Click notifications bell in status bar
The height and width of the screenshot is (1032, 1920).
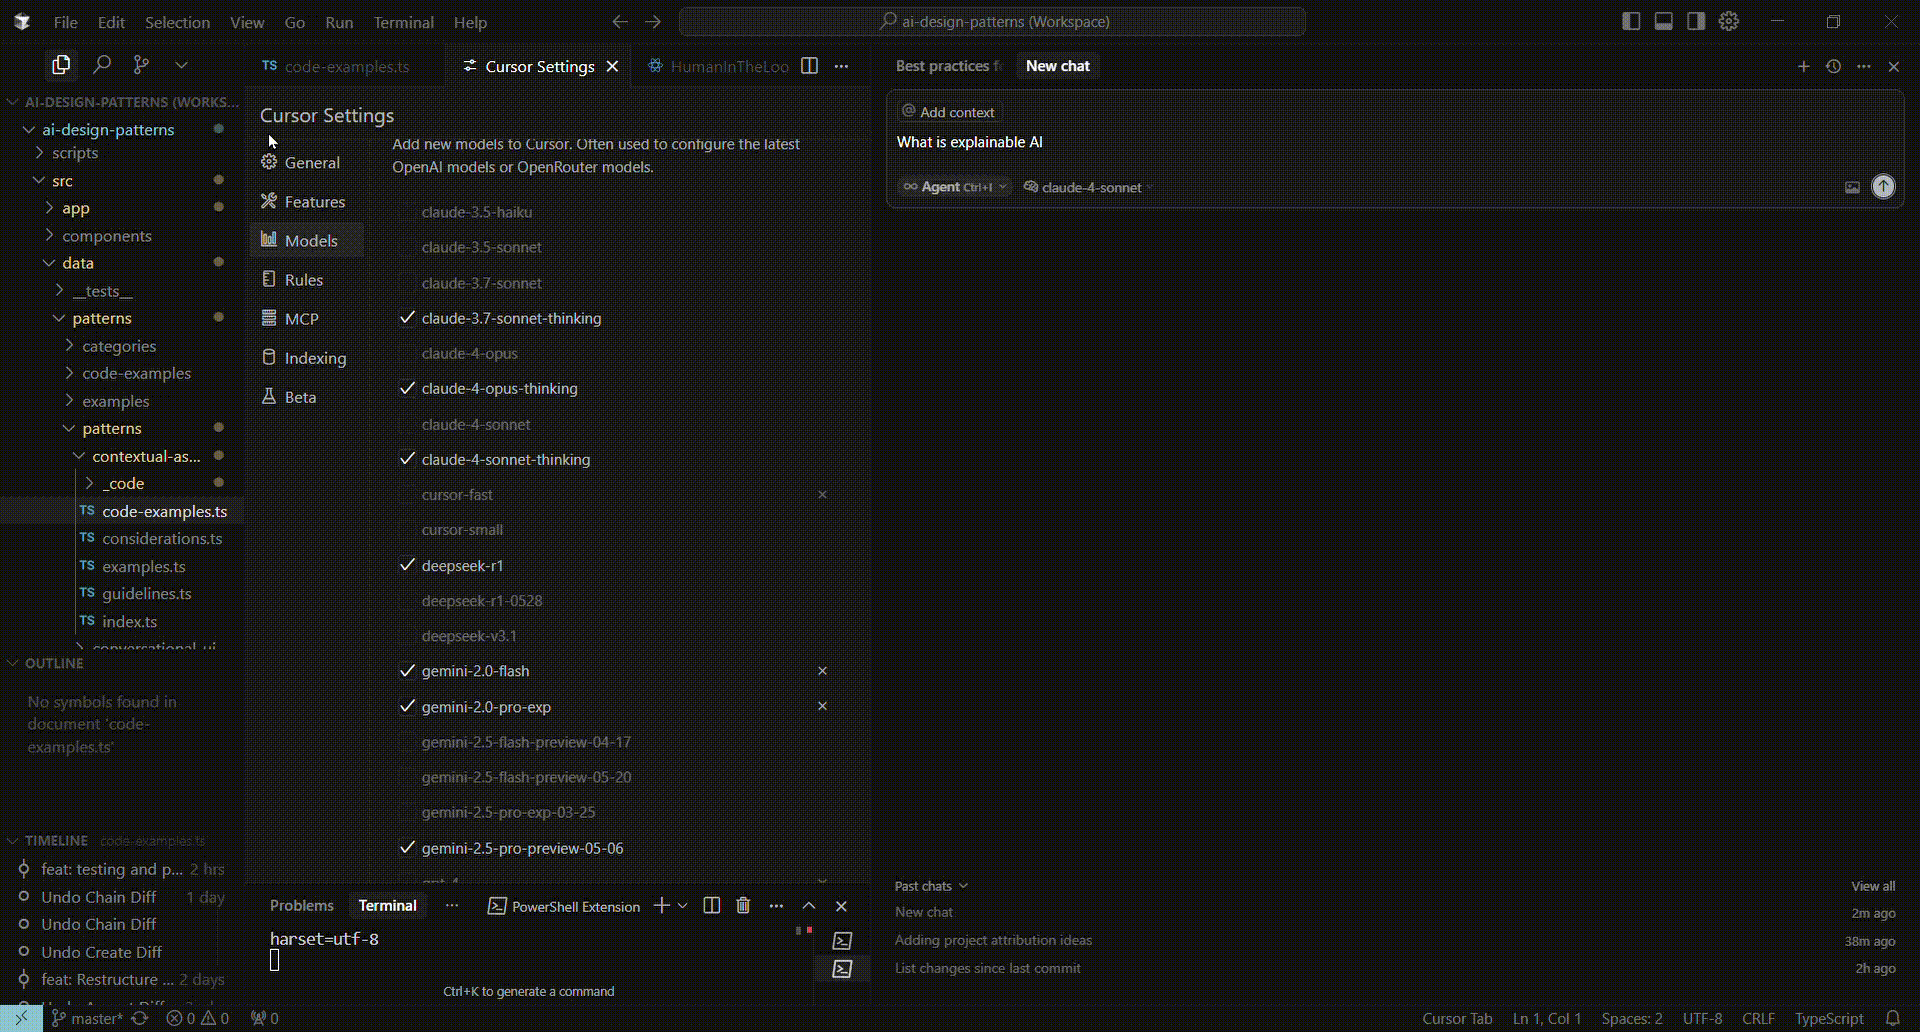1893,1019
